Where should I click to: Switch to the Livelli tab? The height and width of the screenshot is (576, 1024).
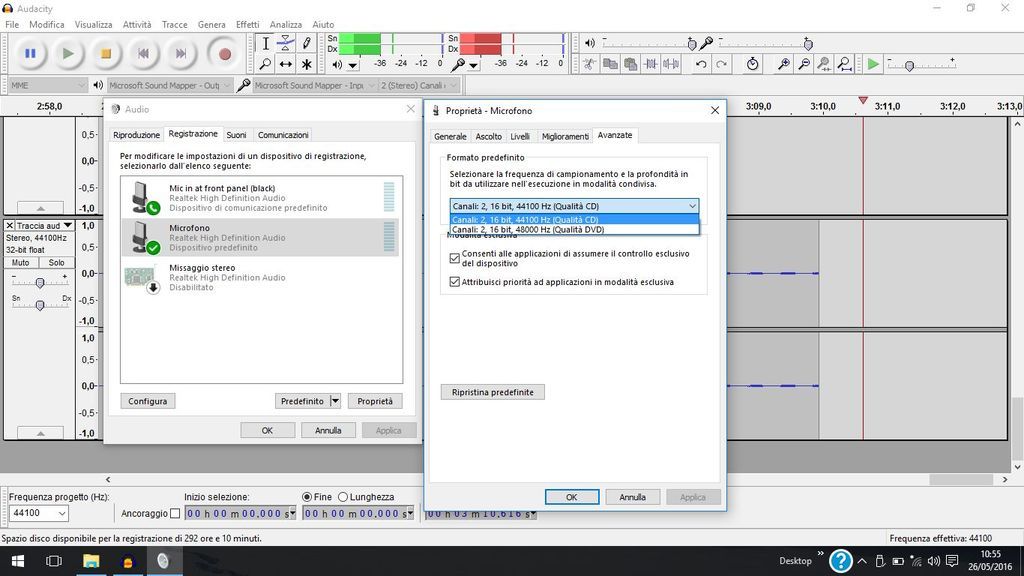point(520,136)
